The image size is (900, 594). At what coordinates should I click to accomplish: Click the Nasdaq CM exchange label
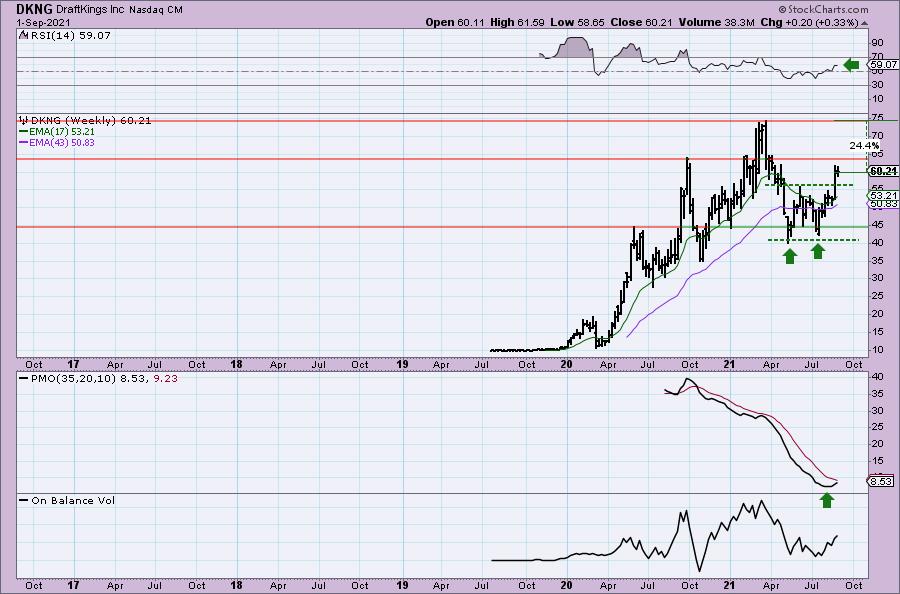click(x=156, y=10)
